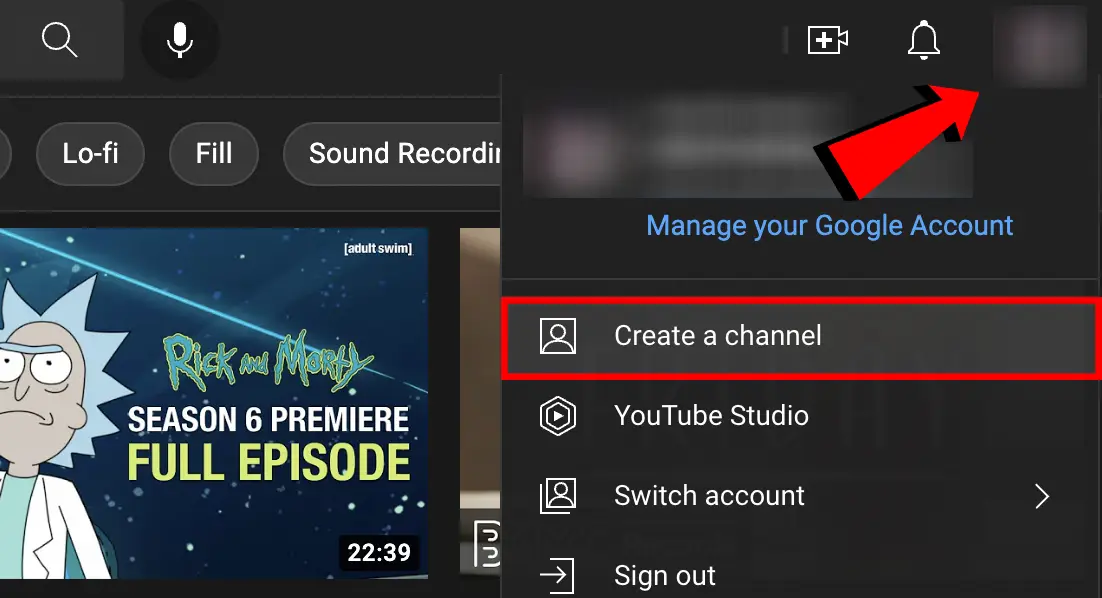This screenshot has width=1102, height=598.
Task: Open the notifications bell
Action: click(924, 40)
